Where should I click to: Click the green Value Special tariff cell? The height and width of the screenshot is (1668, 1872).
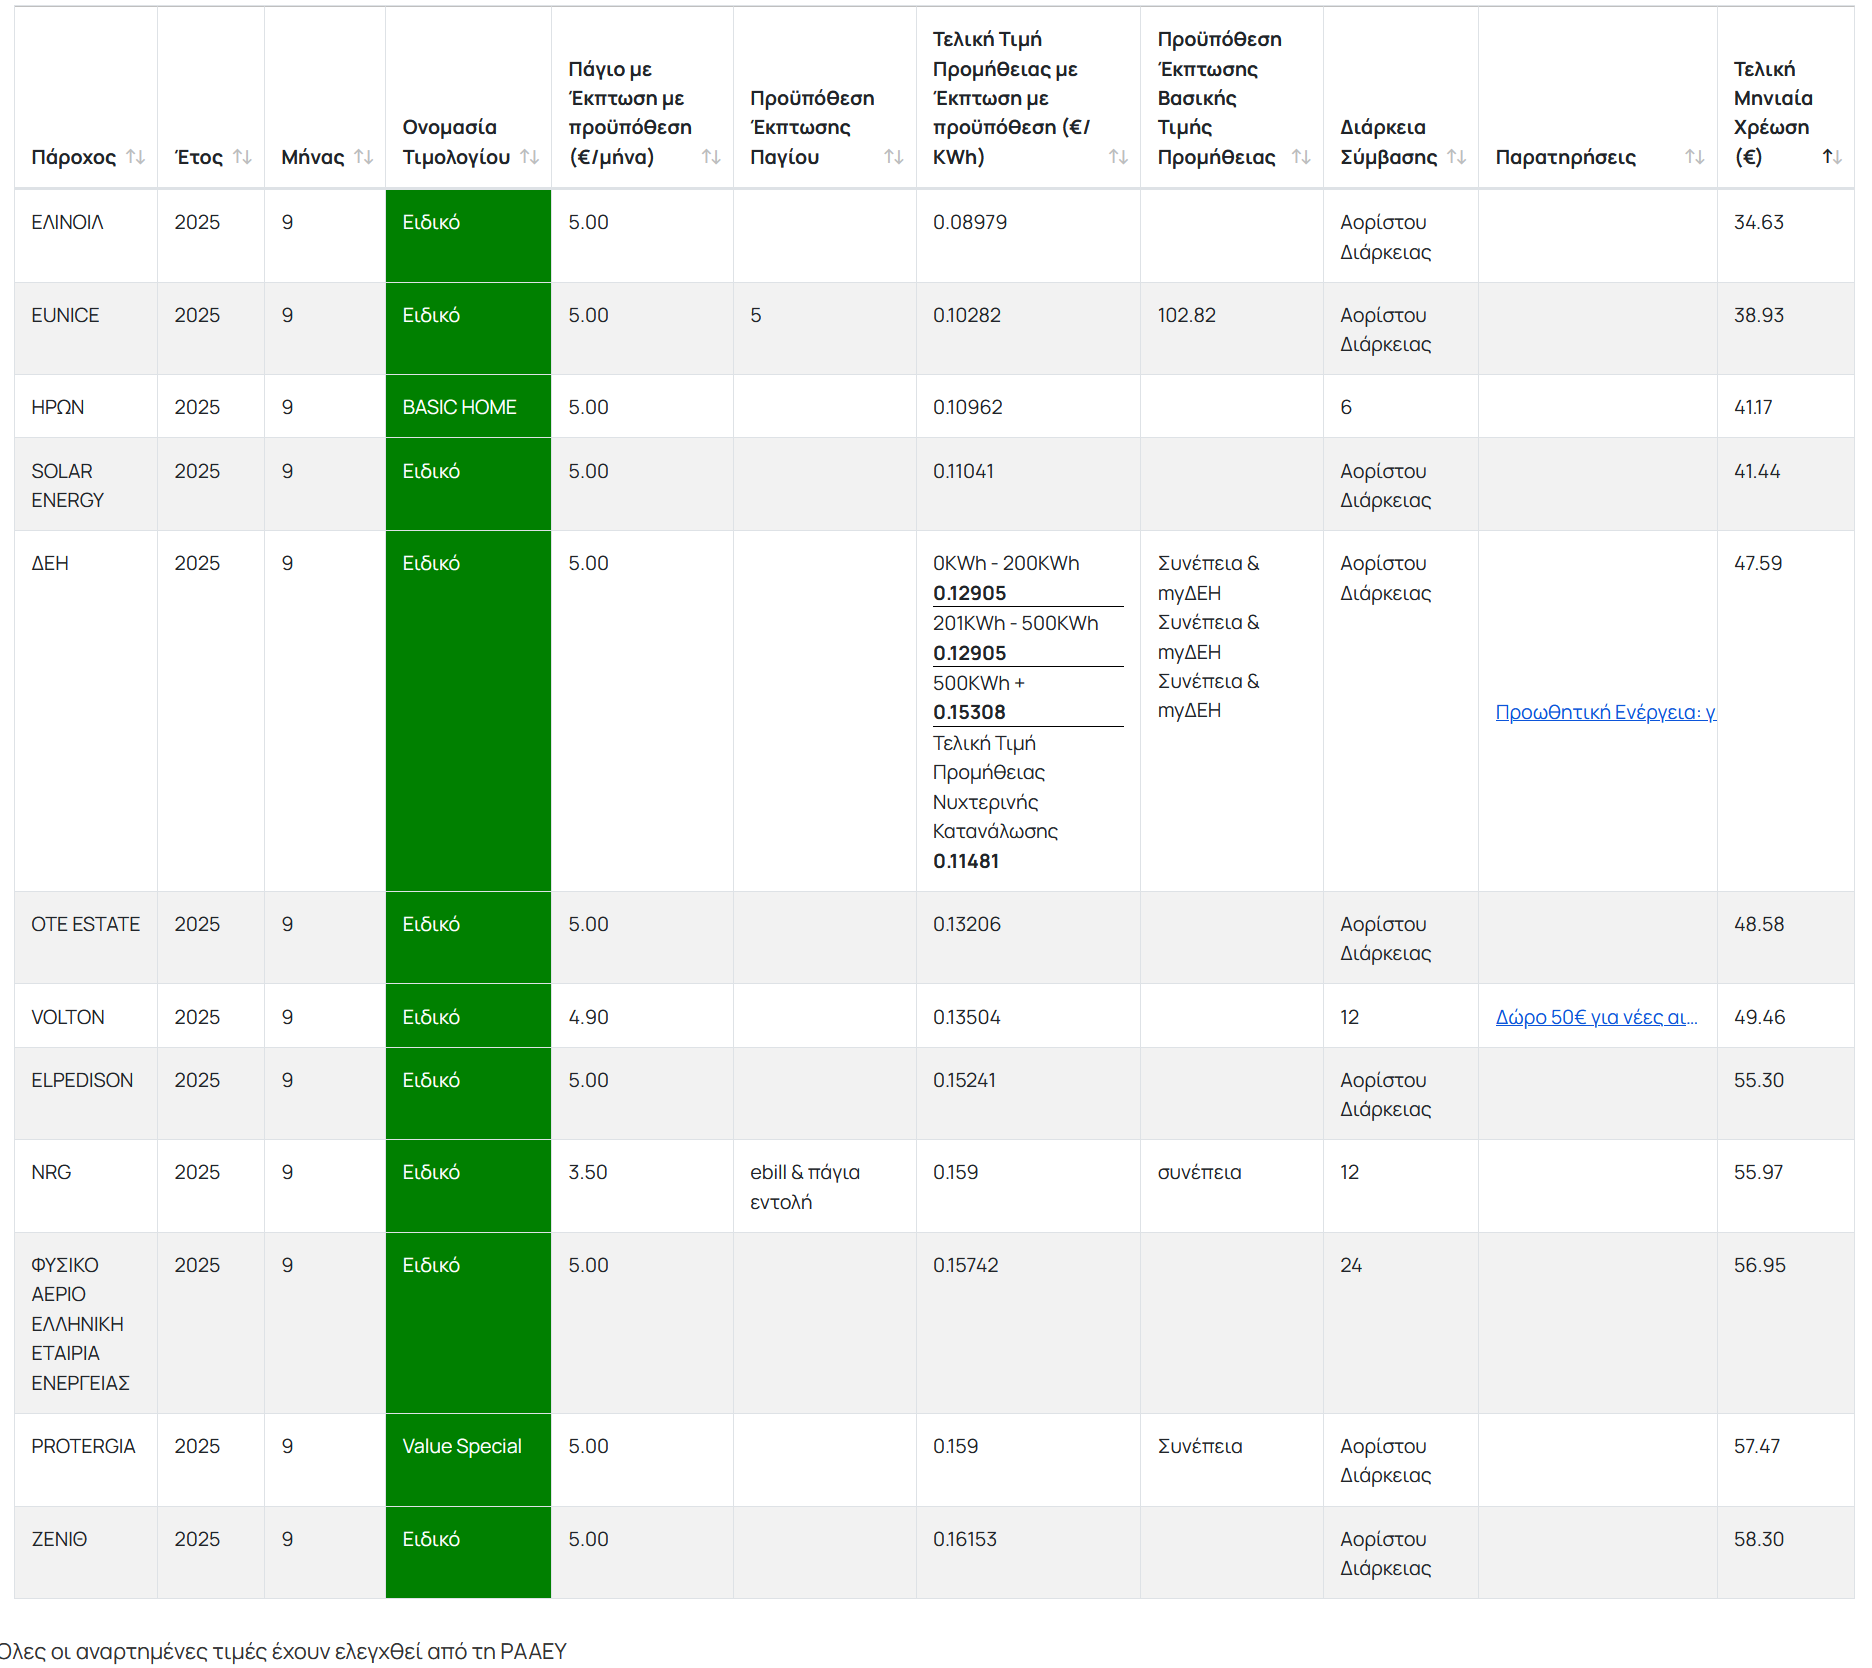click(468, 1460)
